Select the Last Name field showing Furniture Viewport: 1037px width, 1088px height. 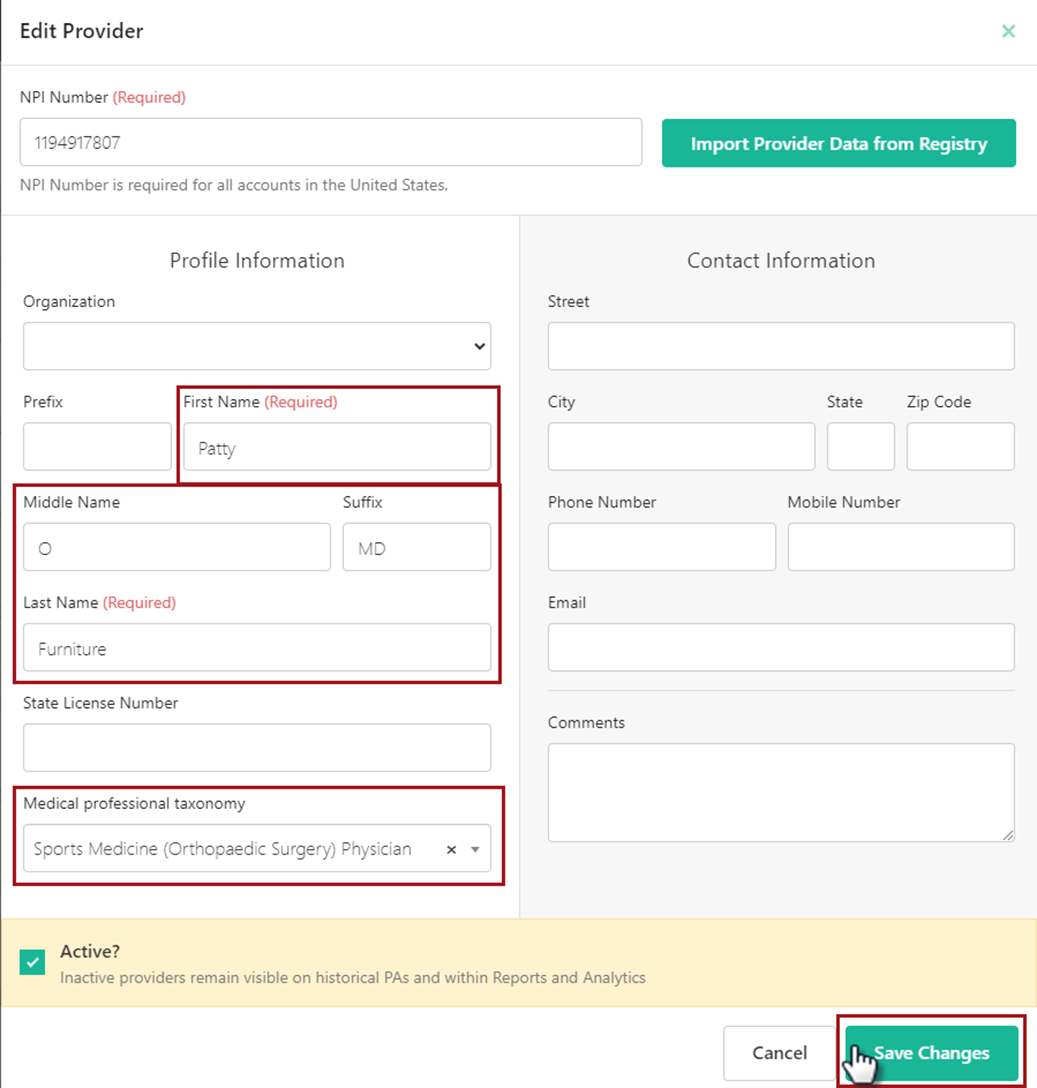[257, 648]
